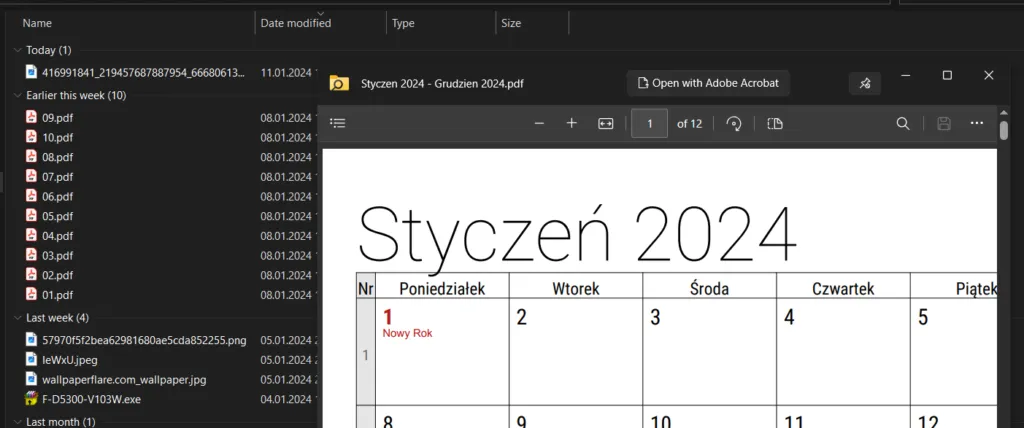Zoom out with the minus icon
1024x428 pixels.
point(539,123)
